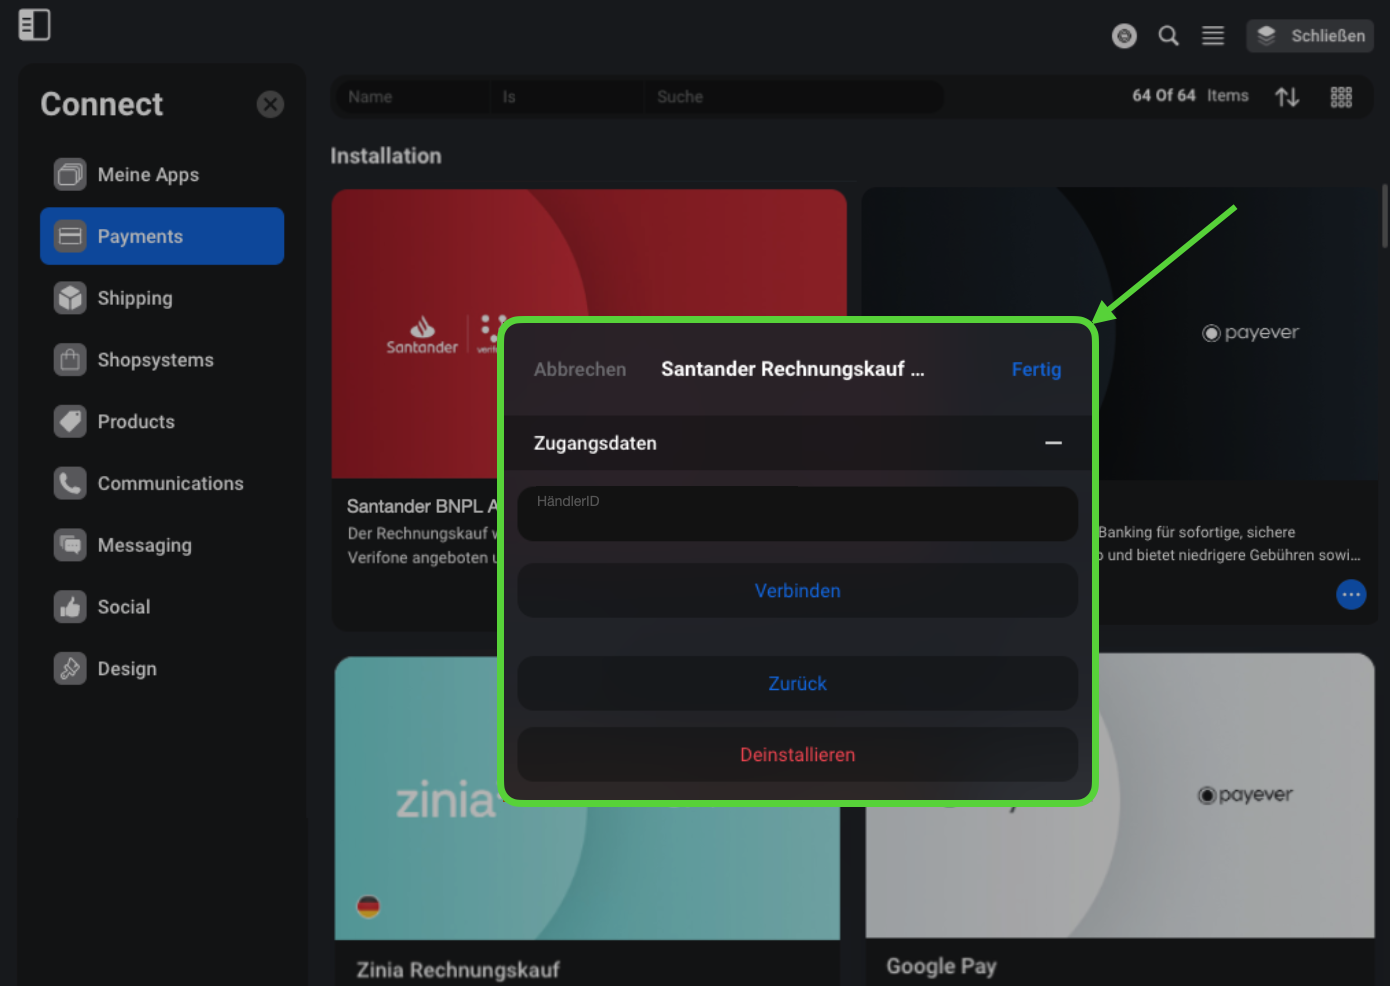
Task: Click the Design brush icon
Action: coord(70,669)
